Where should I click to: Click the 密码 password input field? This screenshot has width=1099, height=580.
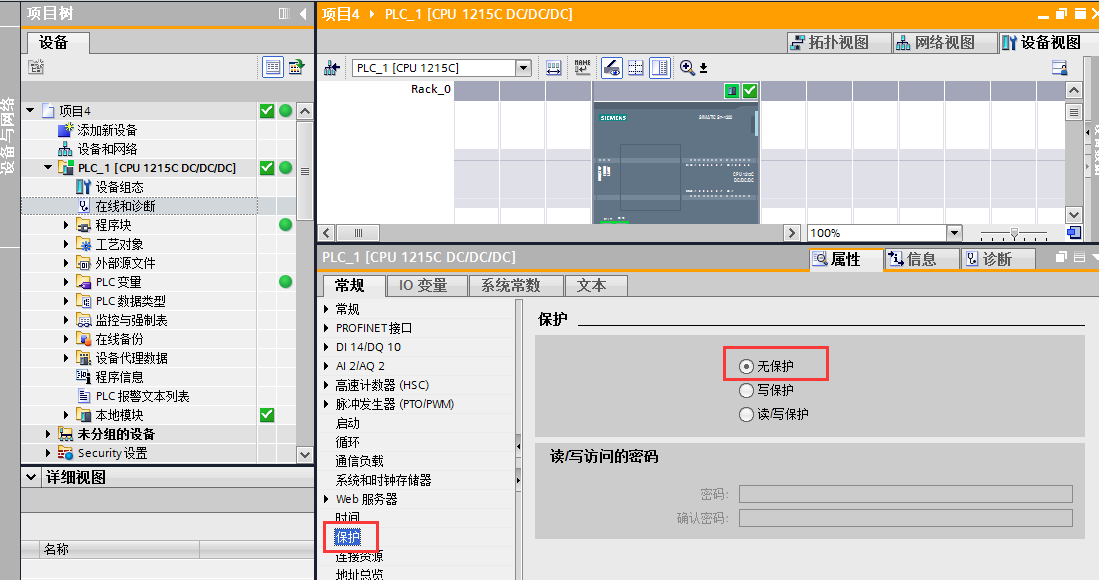(x=906, y=494)
